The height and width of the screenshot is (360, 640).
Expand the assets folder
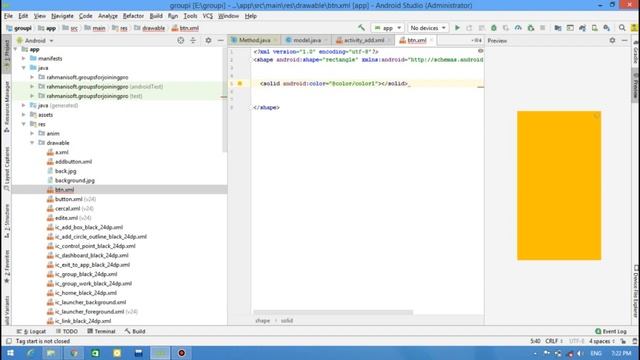point(24,115)
